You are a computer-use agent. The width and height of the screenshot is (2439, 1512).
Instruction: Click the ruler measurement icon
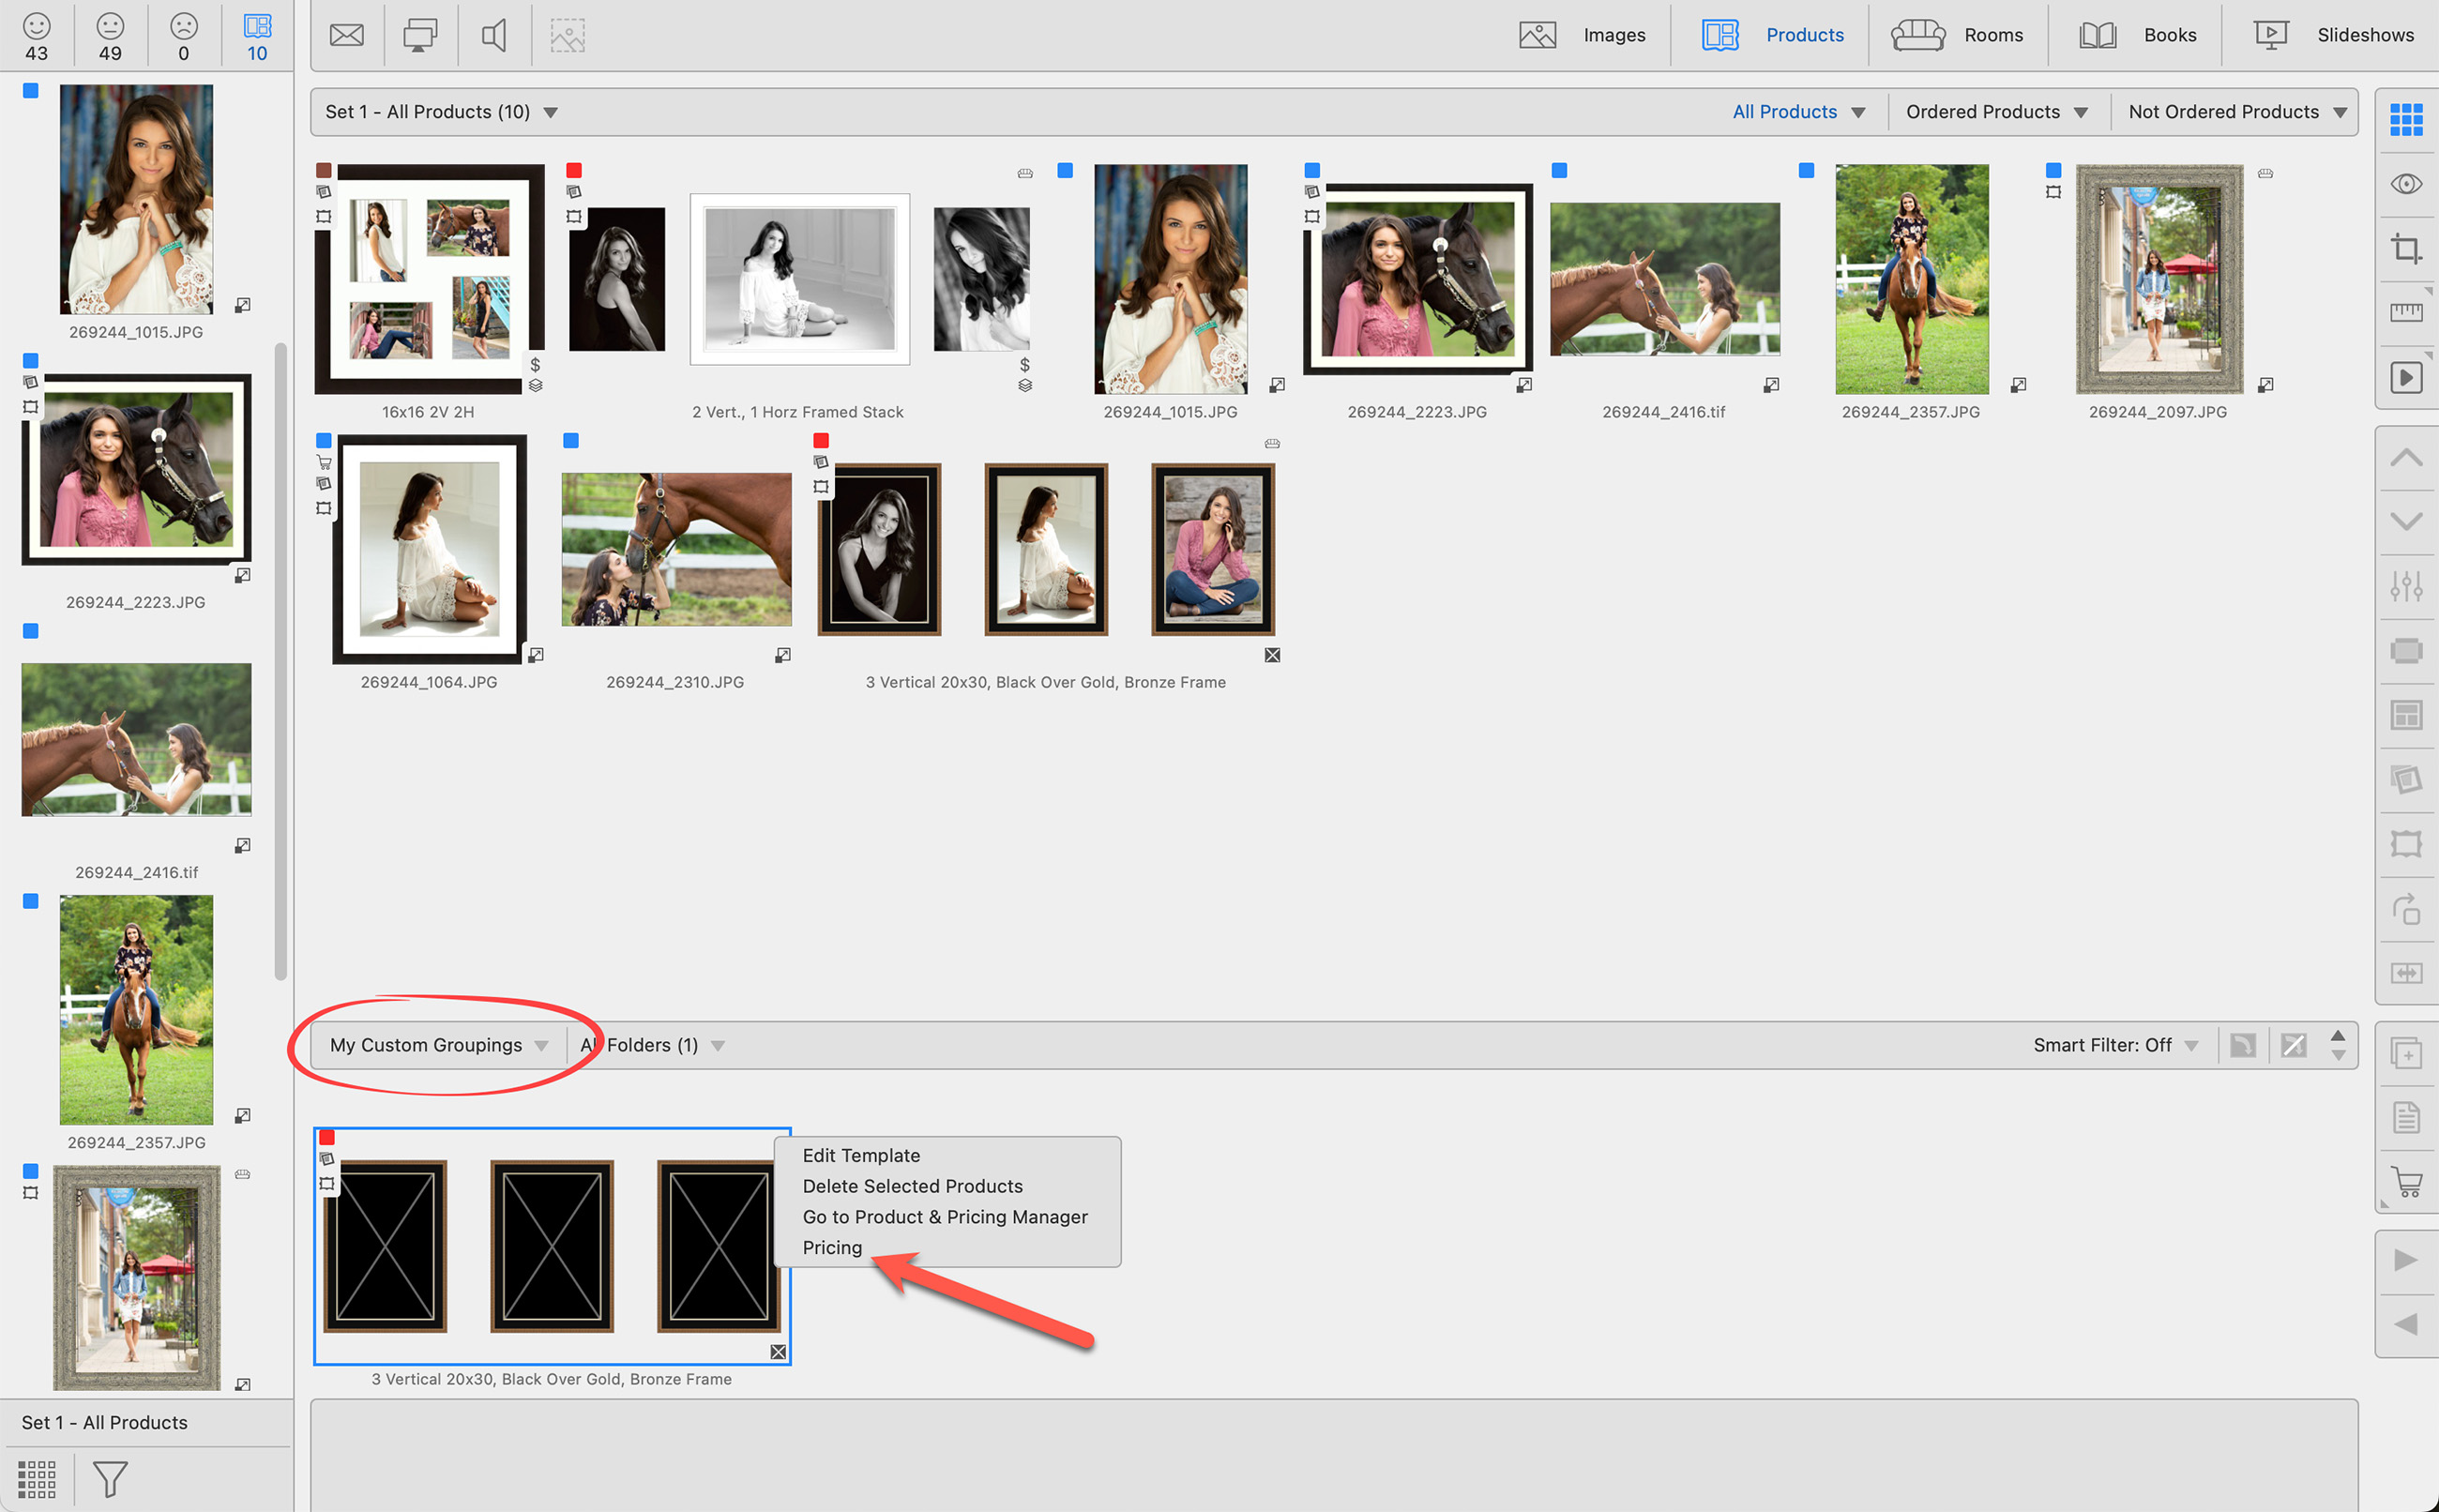click(2406, 312)
